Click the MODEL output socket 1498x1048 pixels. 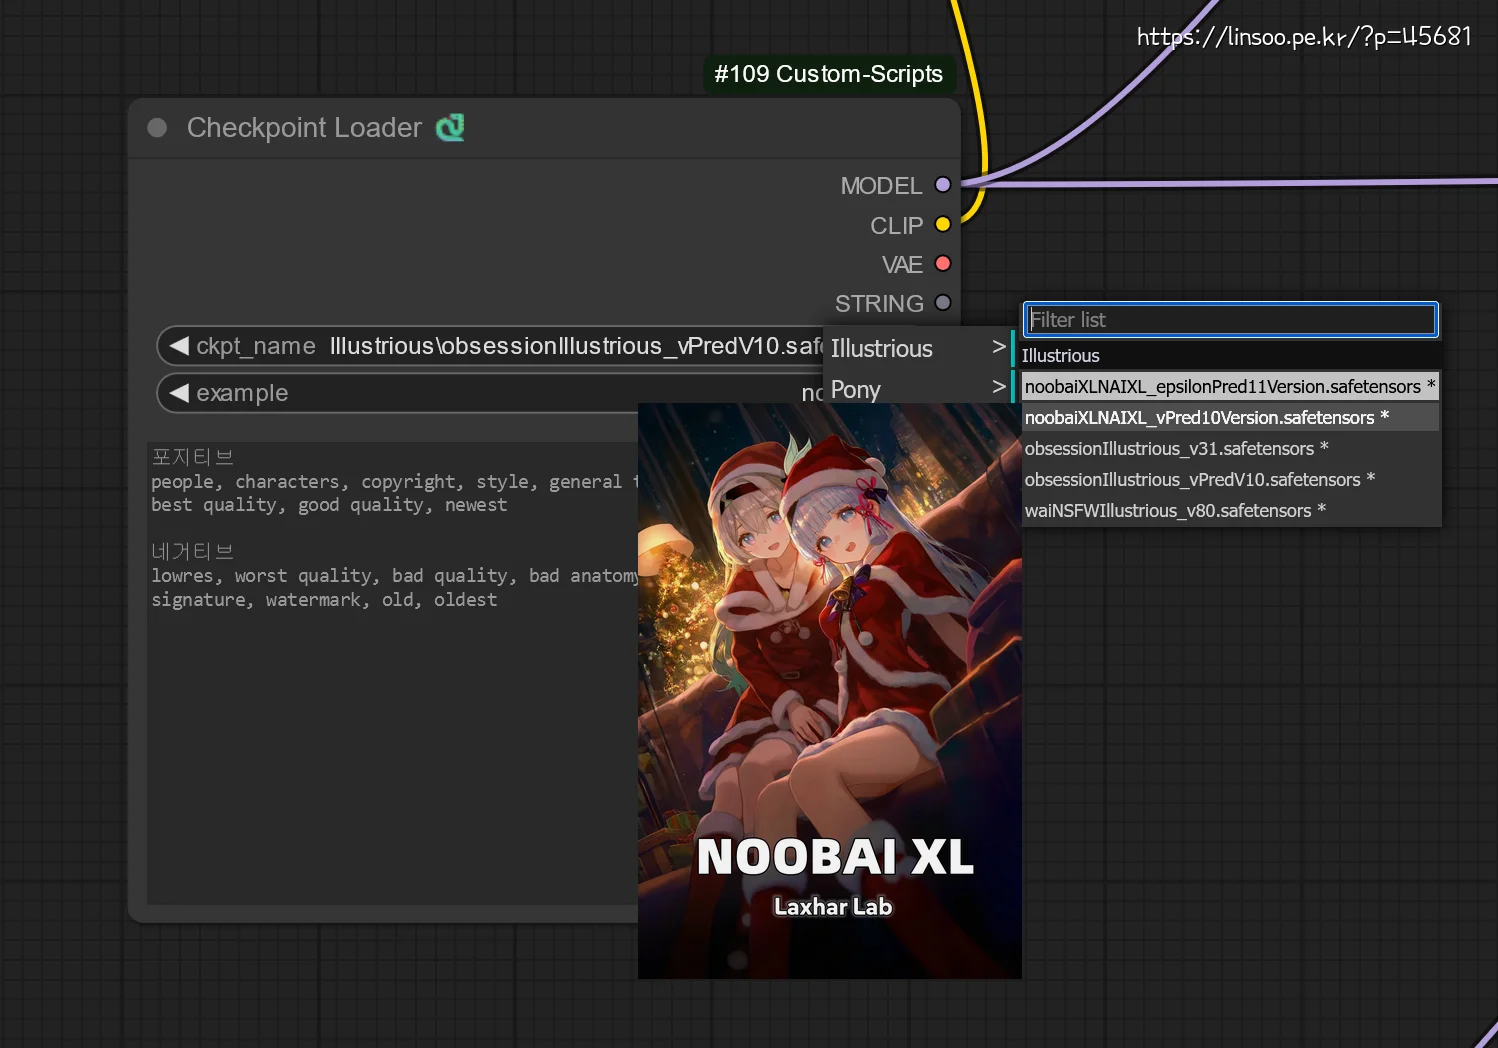pos(942,185)
